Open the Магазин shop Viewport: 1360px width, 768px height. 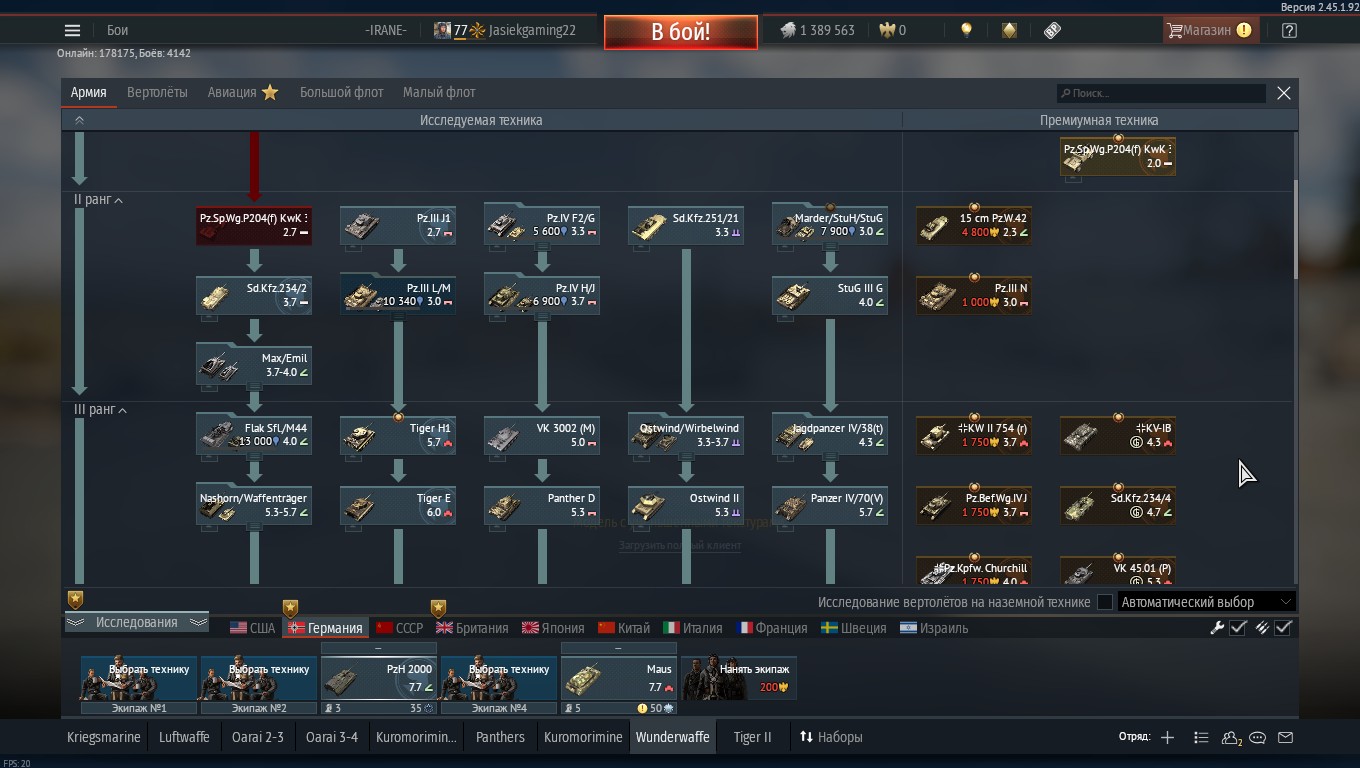coord(1209,30)
